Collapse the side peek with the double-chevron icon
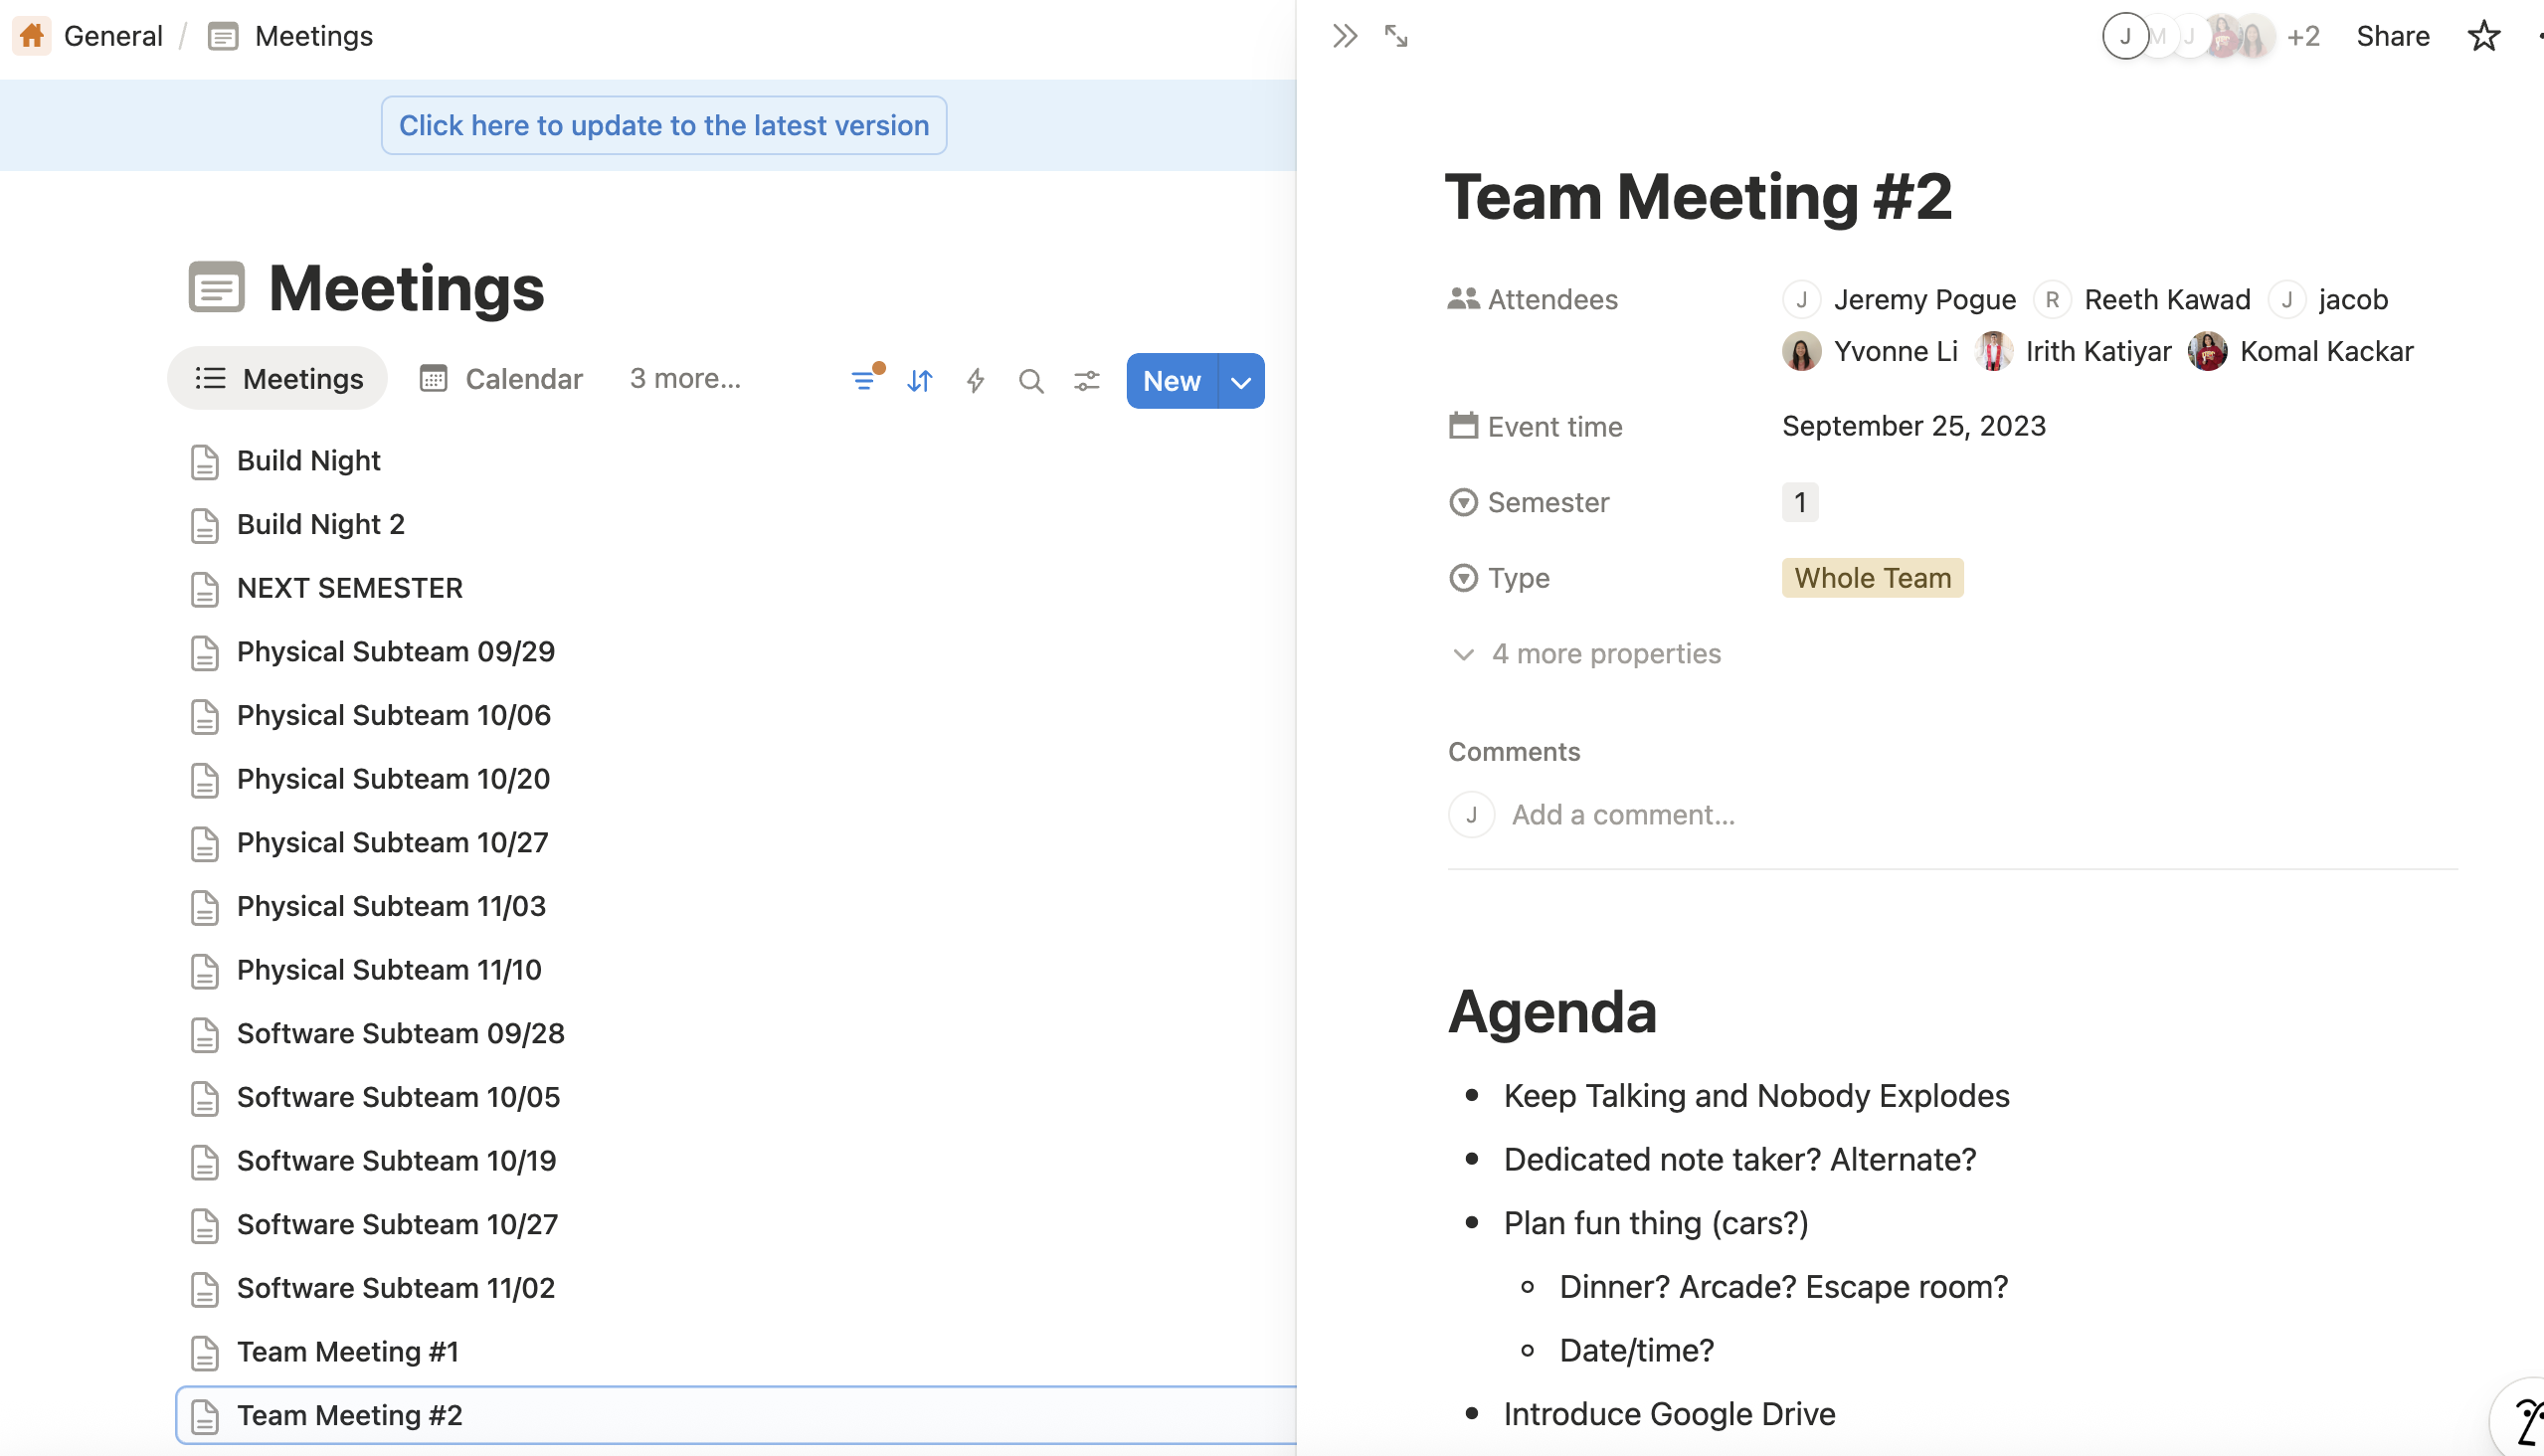This screenshot has height=1456, width=2544. (1344, 36)
